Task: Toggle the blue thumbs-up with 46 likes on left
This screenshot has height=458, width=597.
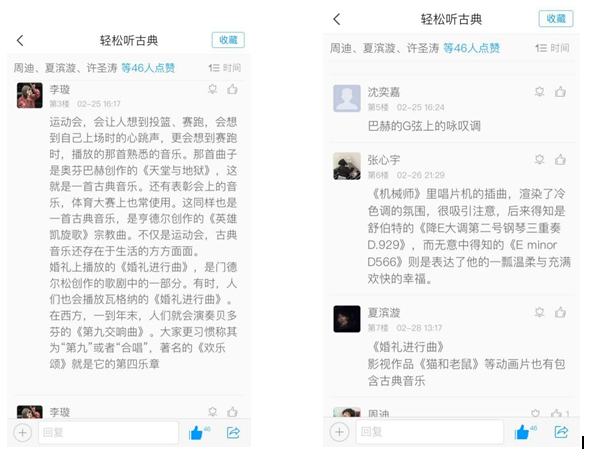Action: pos(200,433)
